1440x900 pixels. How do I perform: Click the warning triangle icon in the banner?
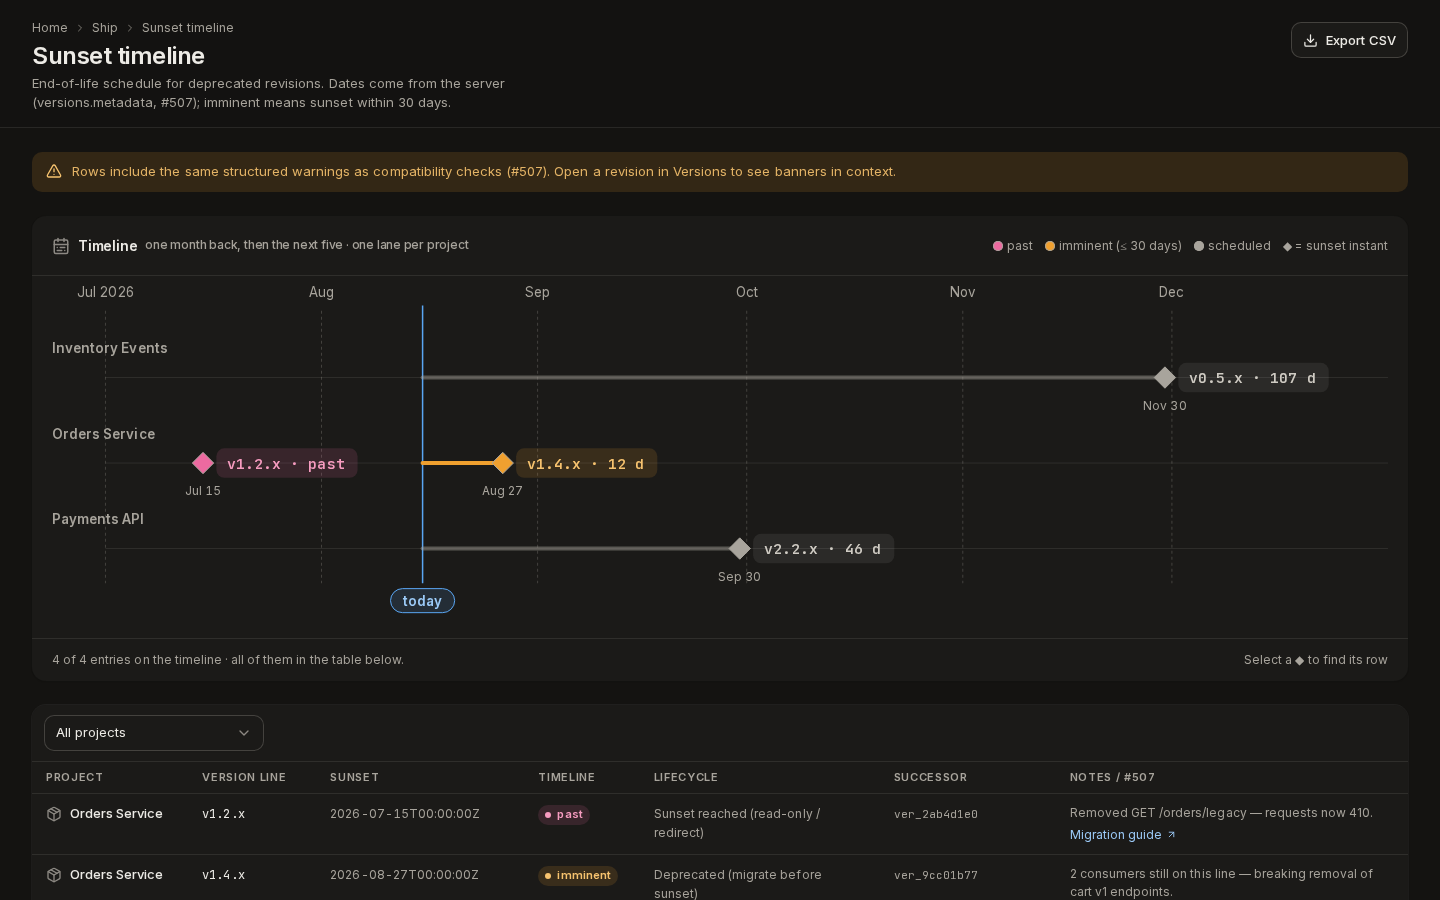54,172
